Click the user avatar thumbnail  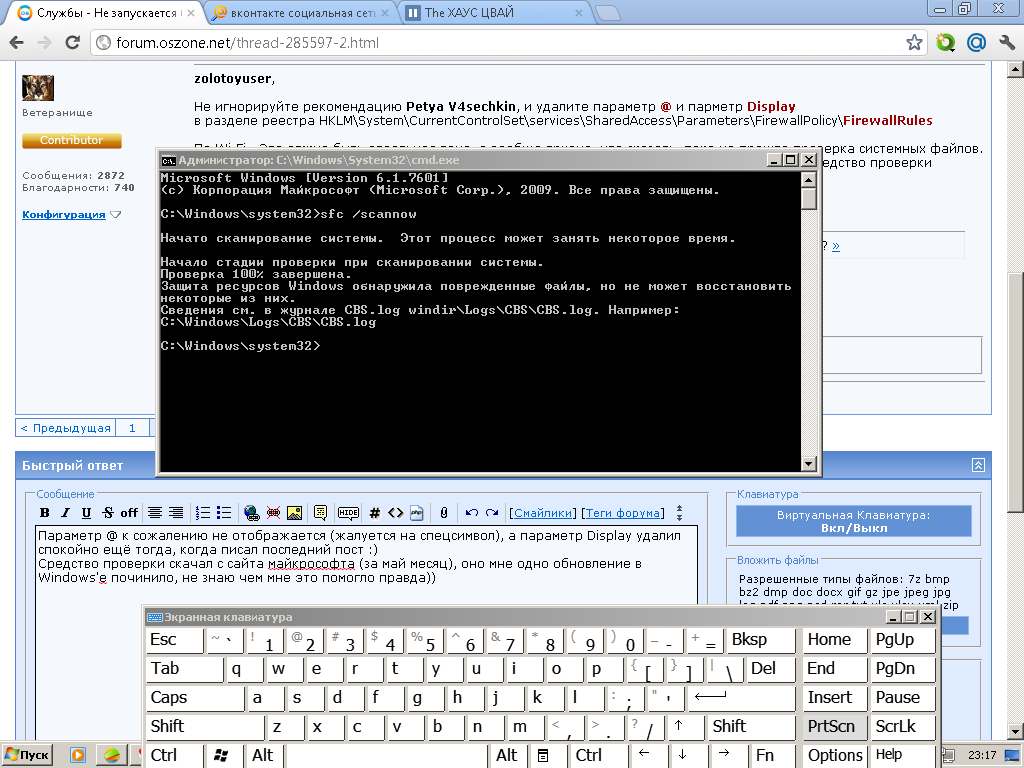click(38, 88)
